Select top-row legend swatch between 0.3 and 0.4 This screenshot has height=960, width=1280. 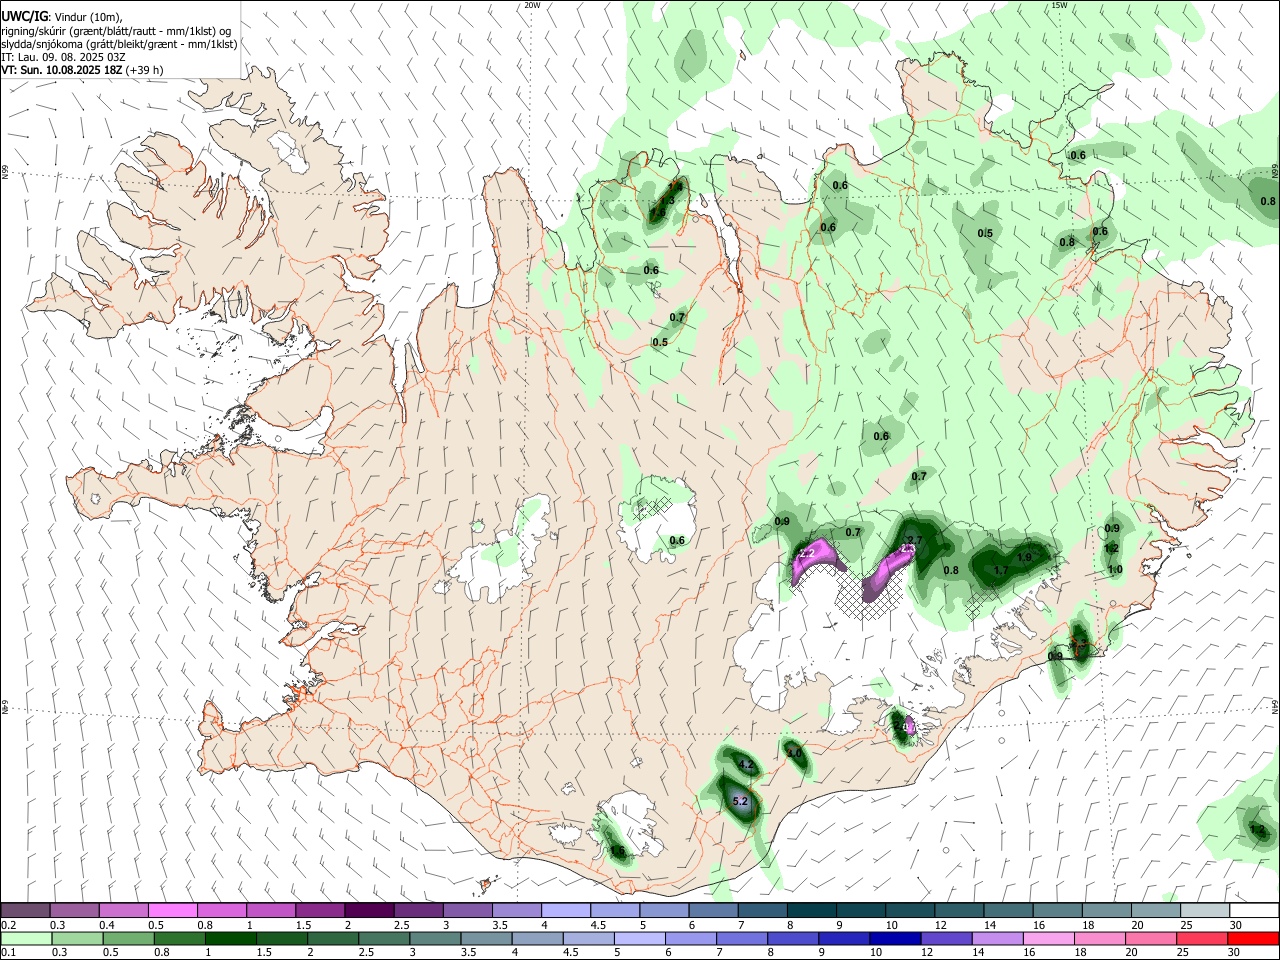pyautogui.click(x=74, y=910)
